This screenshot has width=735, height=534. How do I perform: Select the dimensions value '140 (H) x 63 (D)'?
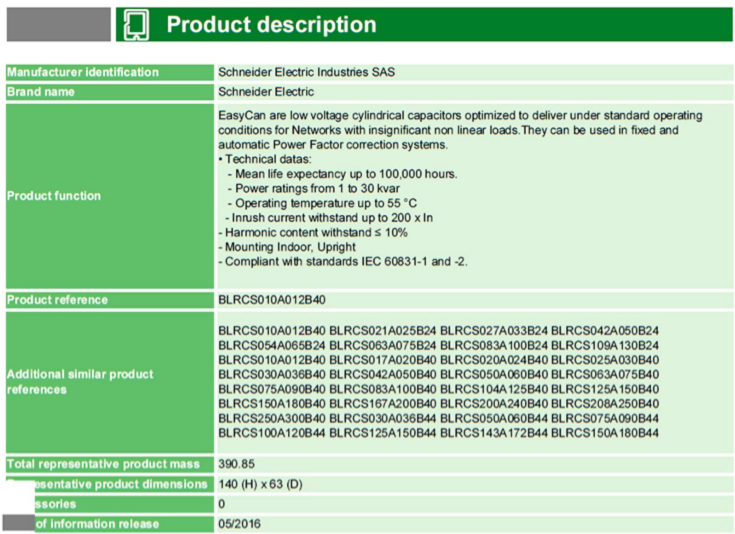[x=260, y=484]
